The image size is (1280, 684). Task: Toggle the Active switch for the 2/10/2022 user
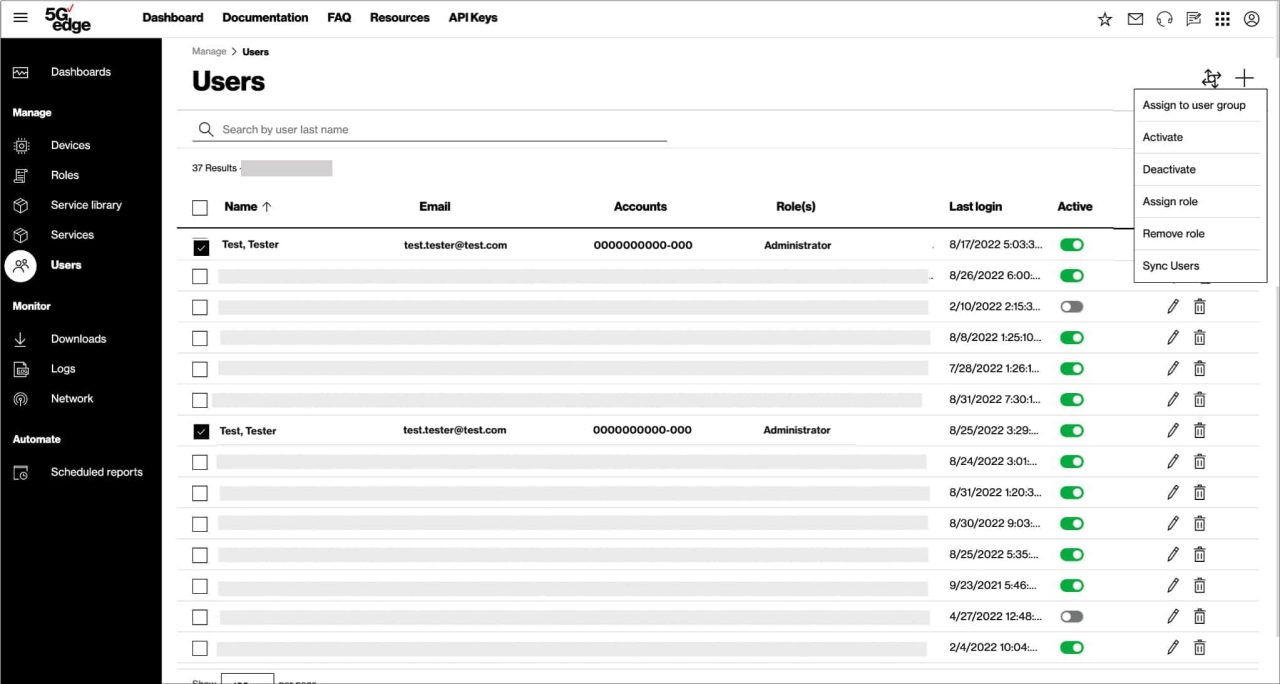click(1071, 307)
